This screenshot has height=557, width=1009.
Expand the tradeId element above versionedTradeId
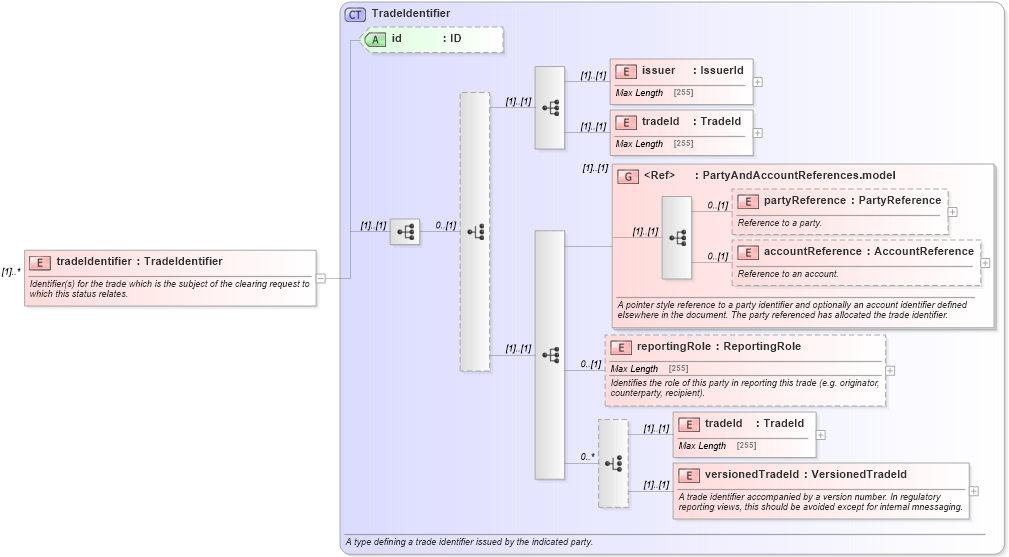pos(820,435)
